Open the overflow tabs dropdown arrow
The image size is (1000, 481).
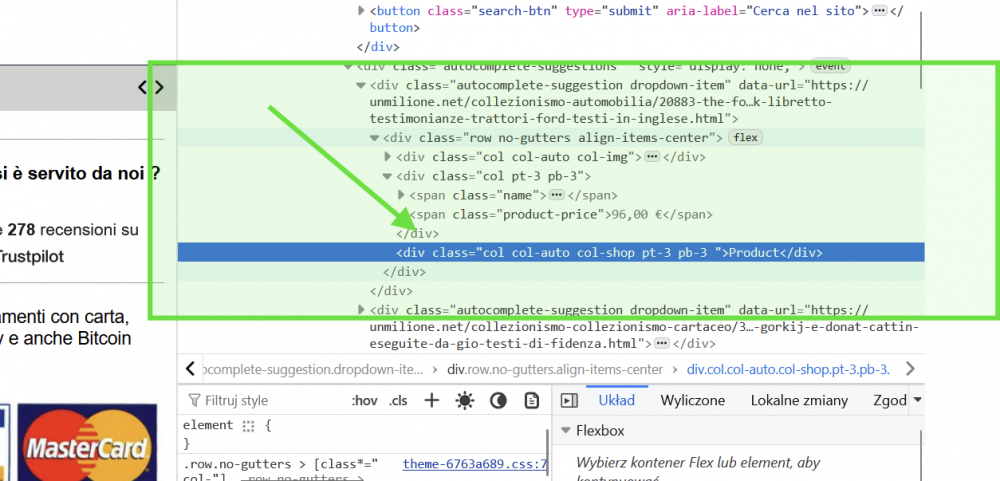[x=918, y=400]
